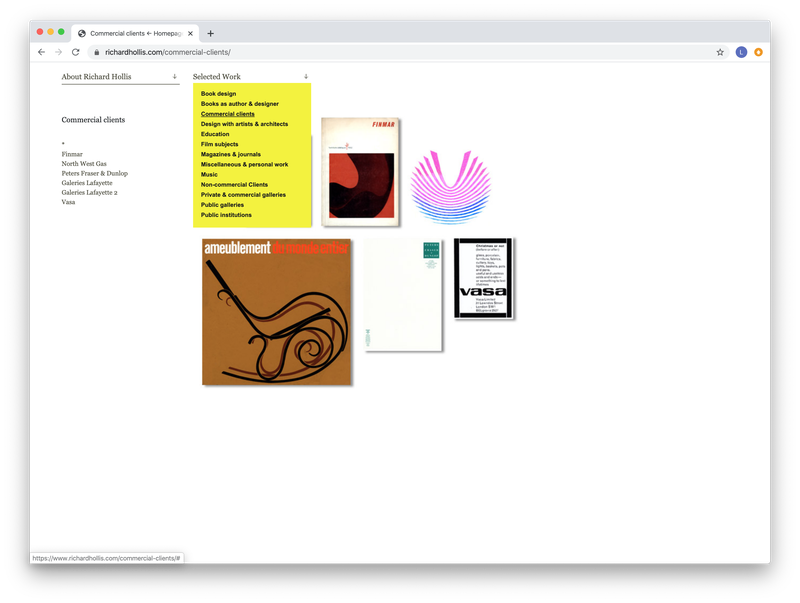Select the underlined Commercial clients item
The image size is (800, 603).
(228, 114)
